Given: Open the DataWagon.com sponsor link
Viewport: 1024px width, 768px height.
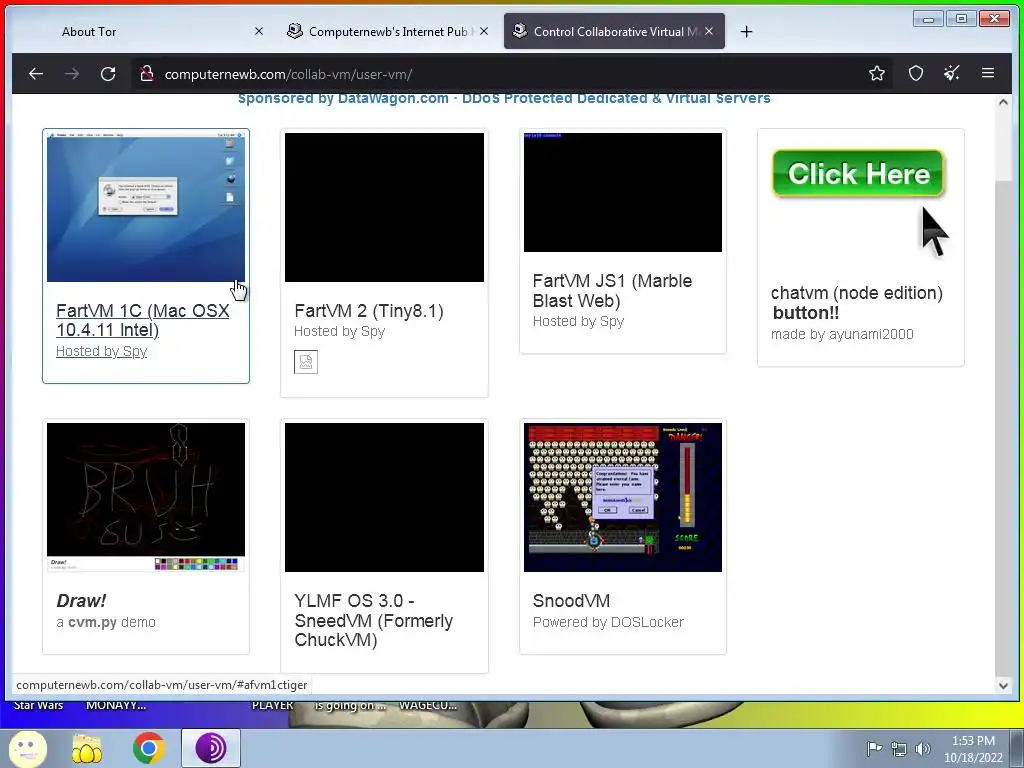Looking at the screenshot, I should click(504, 99).
